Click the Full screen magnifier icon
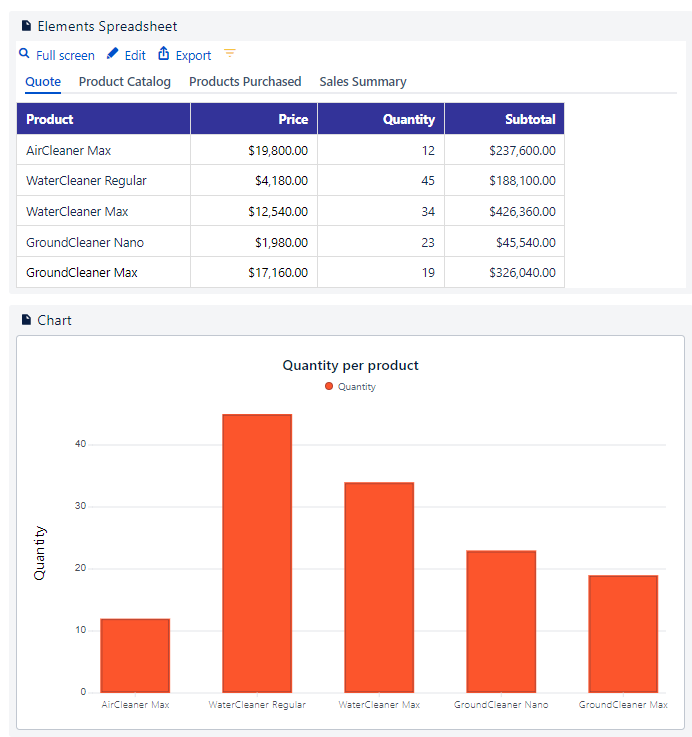 coord(25,54)
